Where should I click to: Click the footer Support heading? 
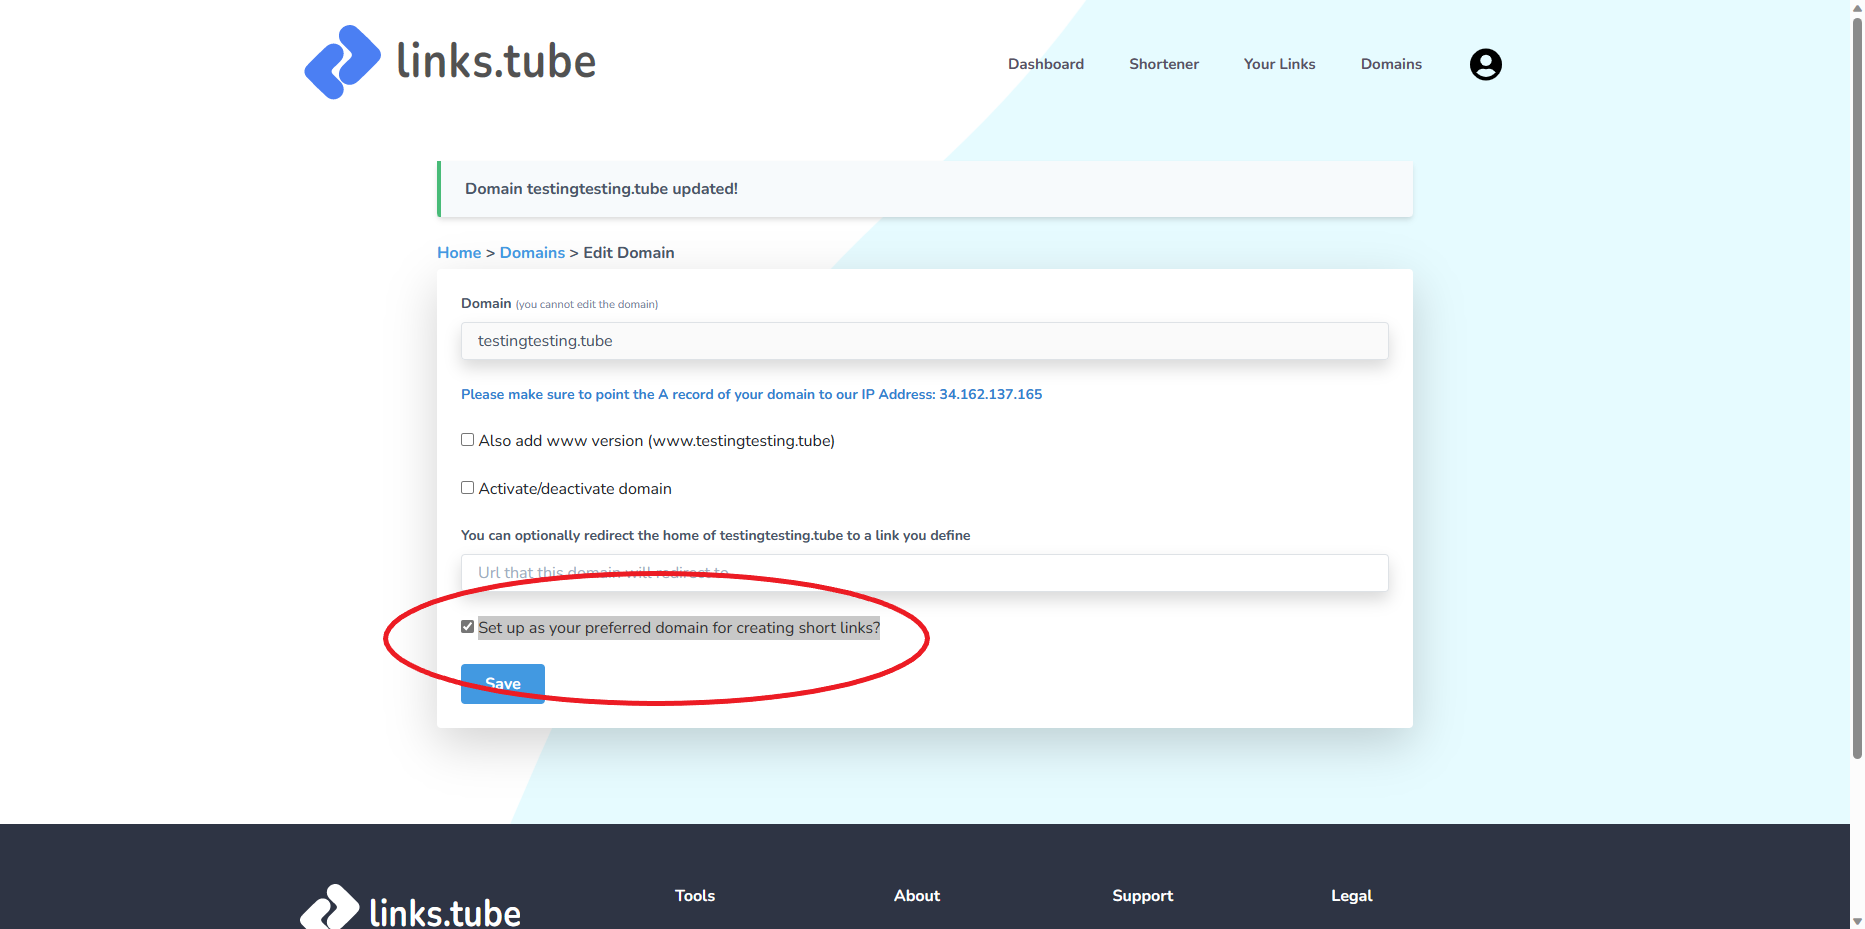pyautogui.click(x=1142, y=896)
